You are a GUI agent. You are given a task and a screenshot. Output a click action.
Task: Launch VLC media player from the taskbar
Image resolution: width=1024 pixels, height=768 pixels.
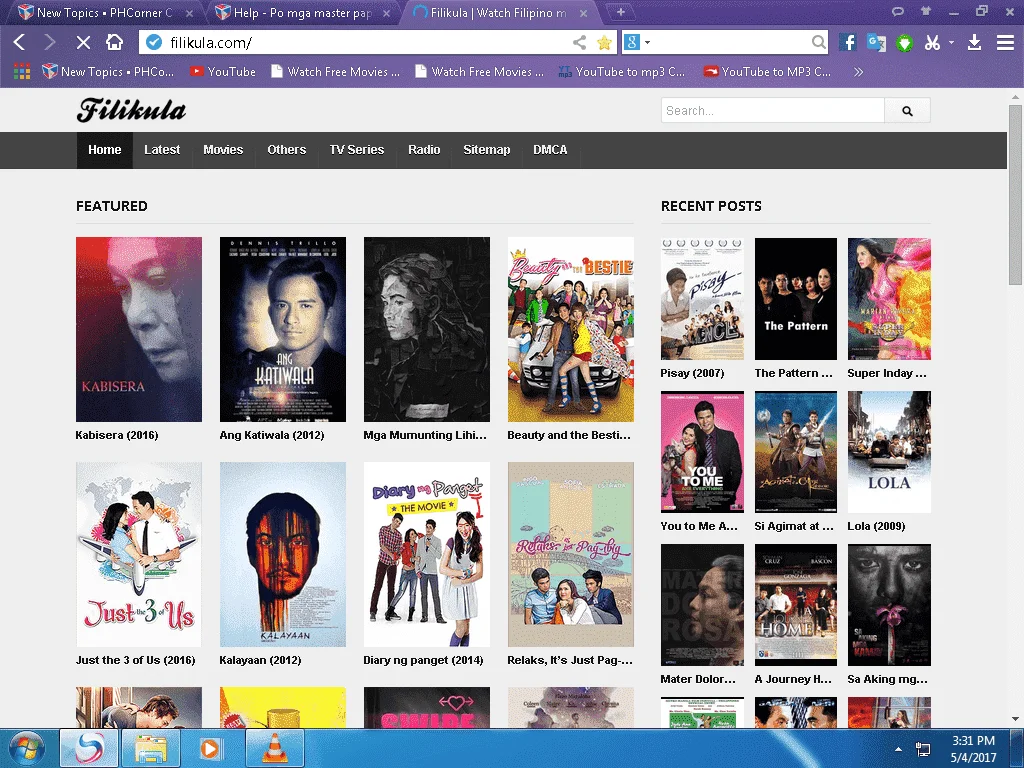coord(274,748)
